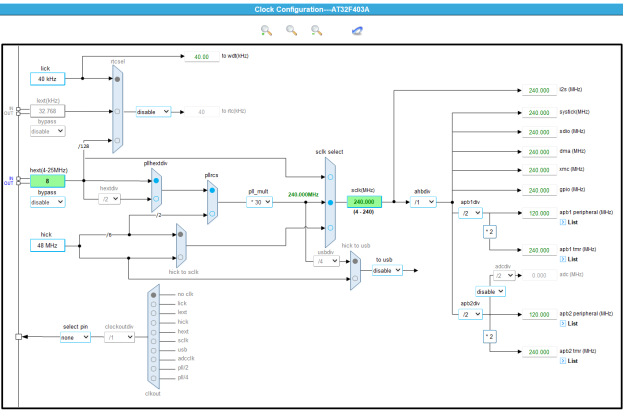623x411 pixels.
Task: Click the apb2 peripheral List link
Action: (x=575, y=323)
